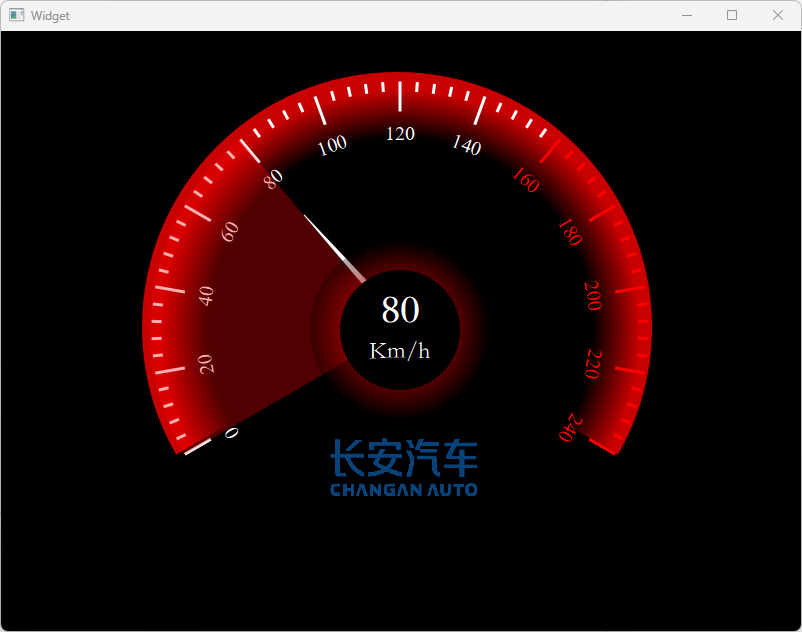Click the 0 mark on the dial
Image resolution: width=802 pixels, height=632 pixels.
[x=231, y=433]
